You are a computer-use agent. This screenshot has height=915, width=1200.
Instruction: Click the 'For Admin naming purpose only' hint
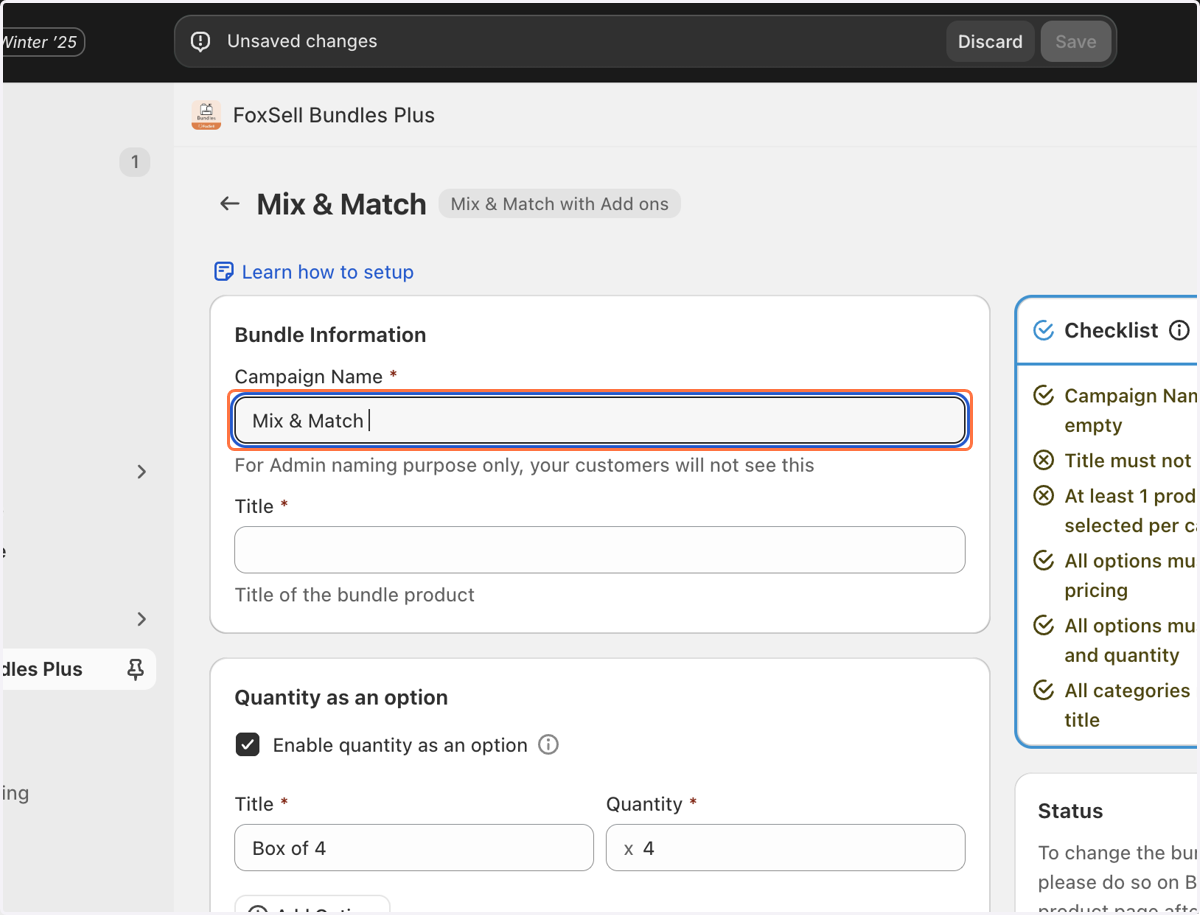524,466
